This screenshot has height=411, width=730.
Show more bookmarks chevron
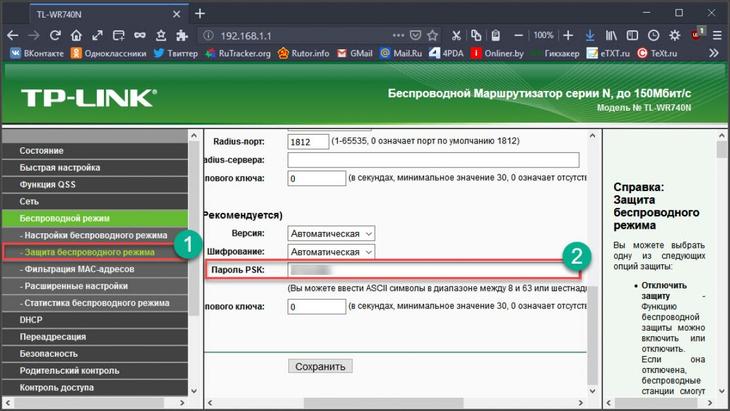714,53
